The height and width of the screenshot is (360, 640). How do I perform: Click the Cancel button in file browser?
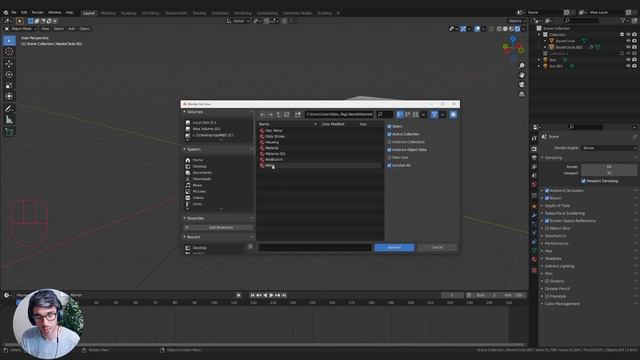437,247
